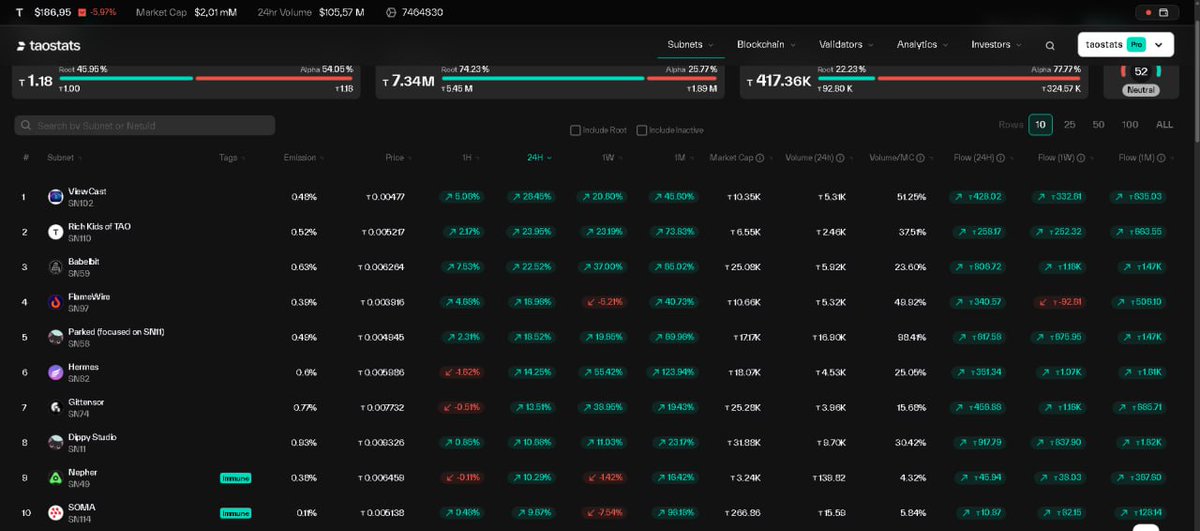Select the Hermes purple logo icon
The image size is (1200, 531).
pos(56,372)
